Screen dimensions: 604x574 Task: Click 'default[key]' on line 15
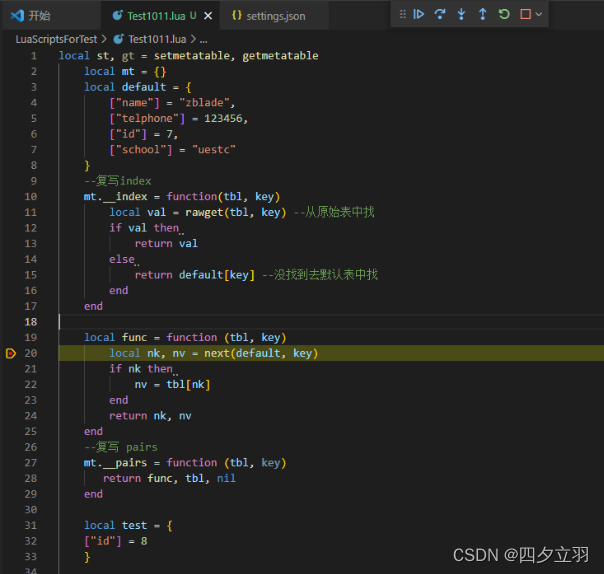coord(217,275)
